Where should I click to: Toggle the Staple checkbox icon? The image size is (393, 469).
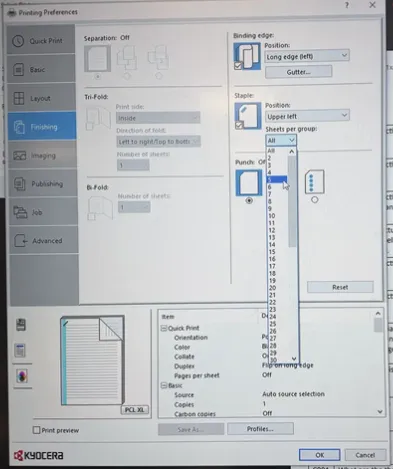point(239,125)
